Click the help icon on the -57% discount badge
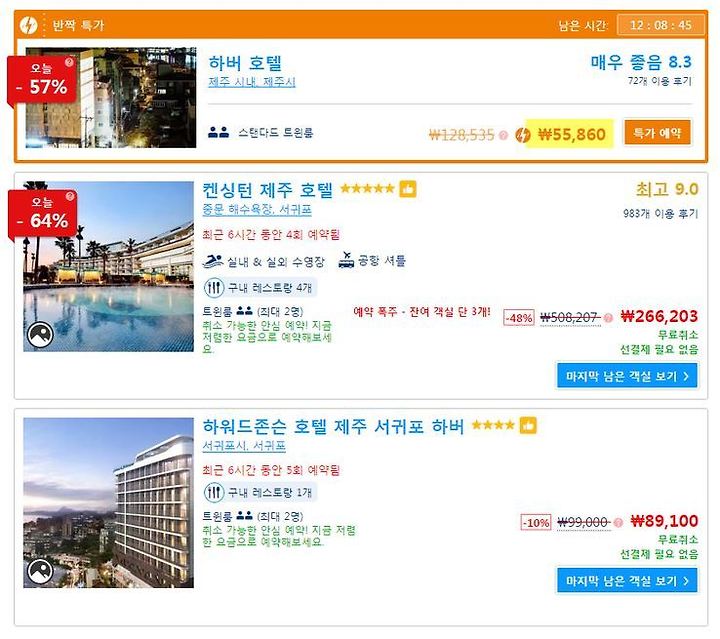 69,62
